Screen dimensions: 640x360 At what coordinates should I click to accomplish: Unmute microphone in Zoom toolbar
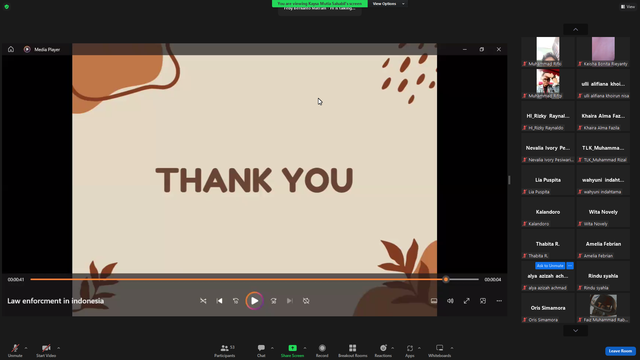(x=15, y=350)
